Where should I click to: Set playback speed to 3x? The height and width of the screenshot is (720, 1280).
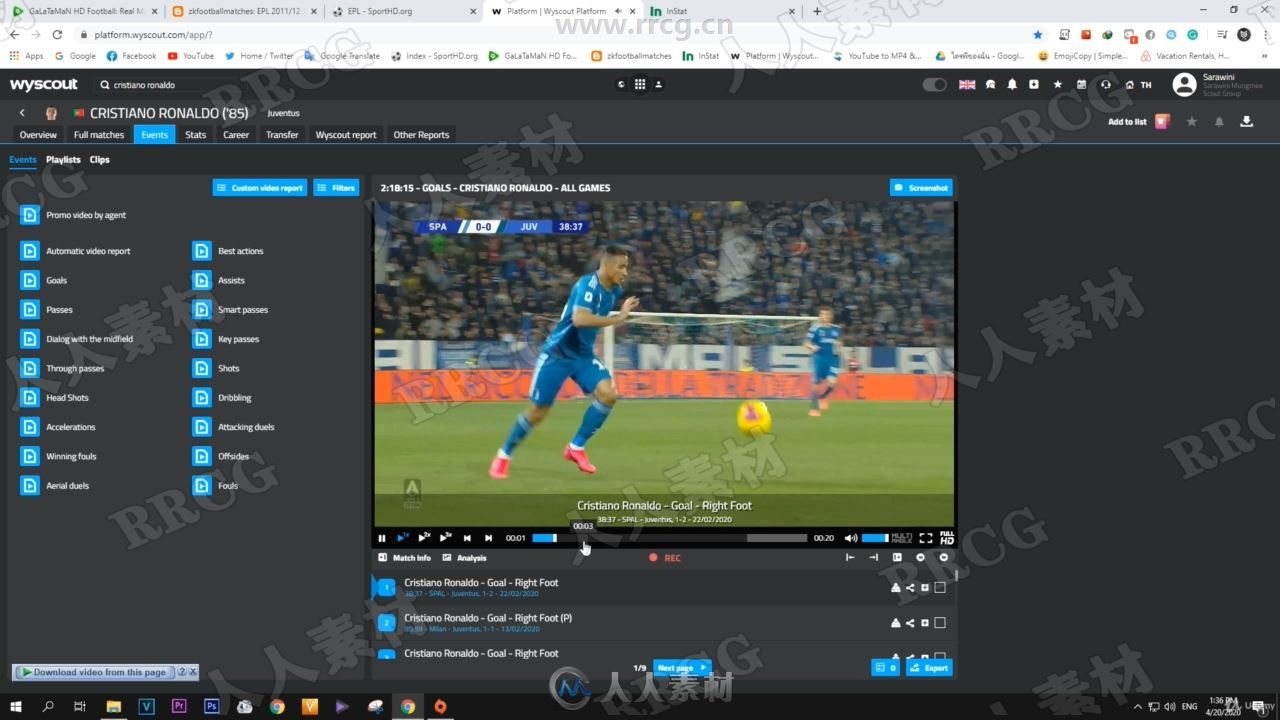[x=446, y=538]
